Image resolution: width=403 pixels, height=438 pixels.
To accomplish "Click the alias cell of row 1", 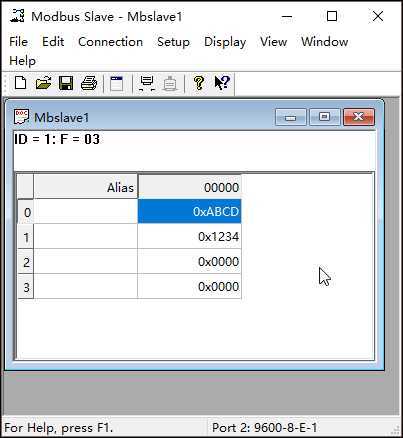I will coord(86,236).
